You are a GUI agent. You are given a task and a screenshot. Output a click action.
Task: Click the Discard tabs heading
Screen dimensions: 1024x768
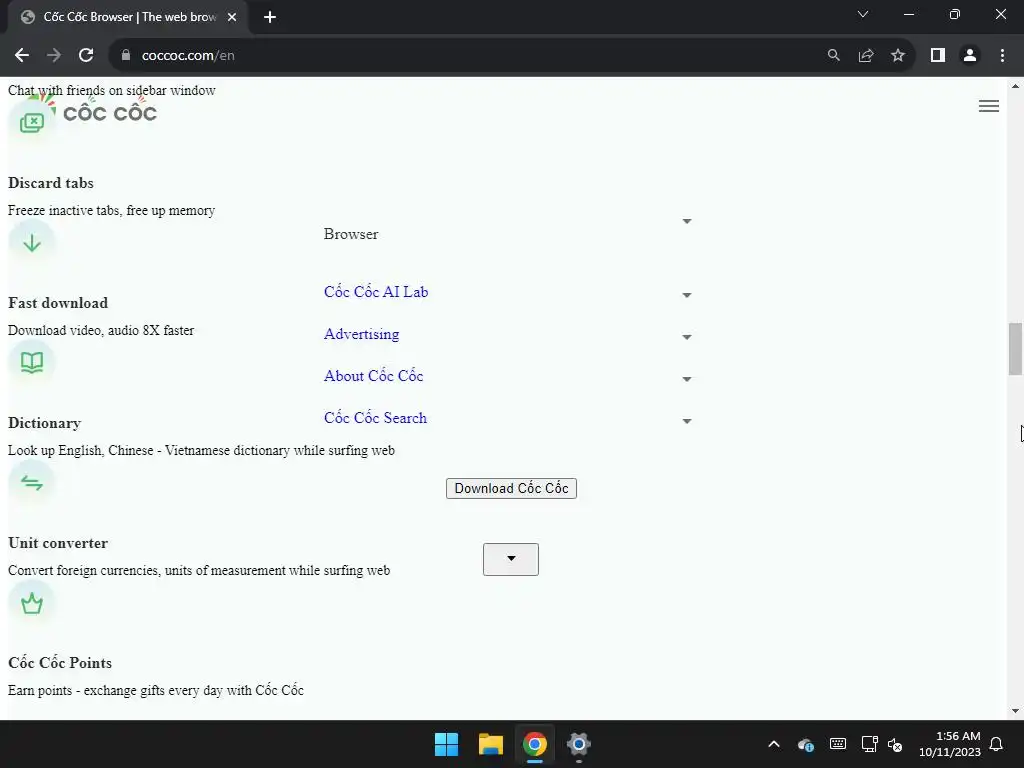(51, 183)
